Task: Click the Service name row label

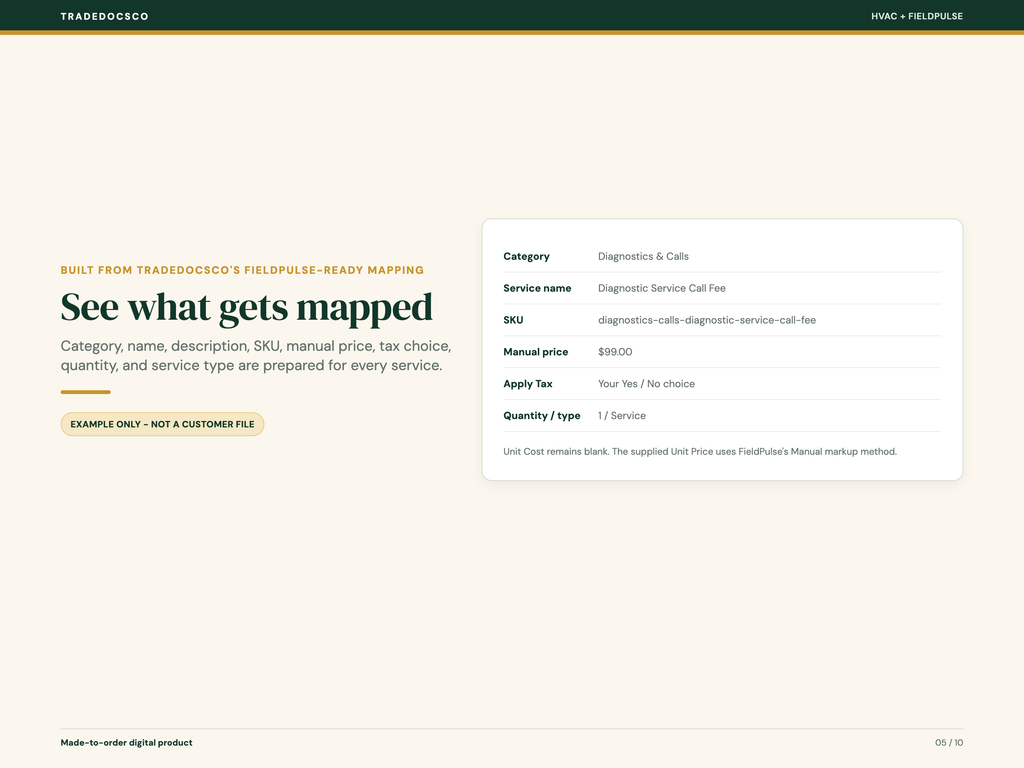Action: click(537, 289)
